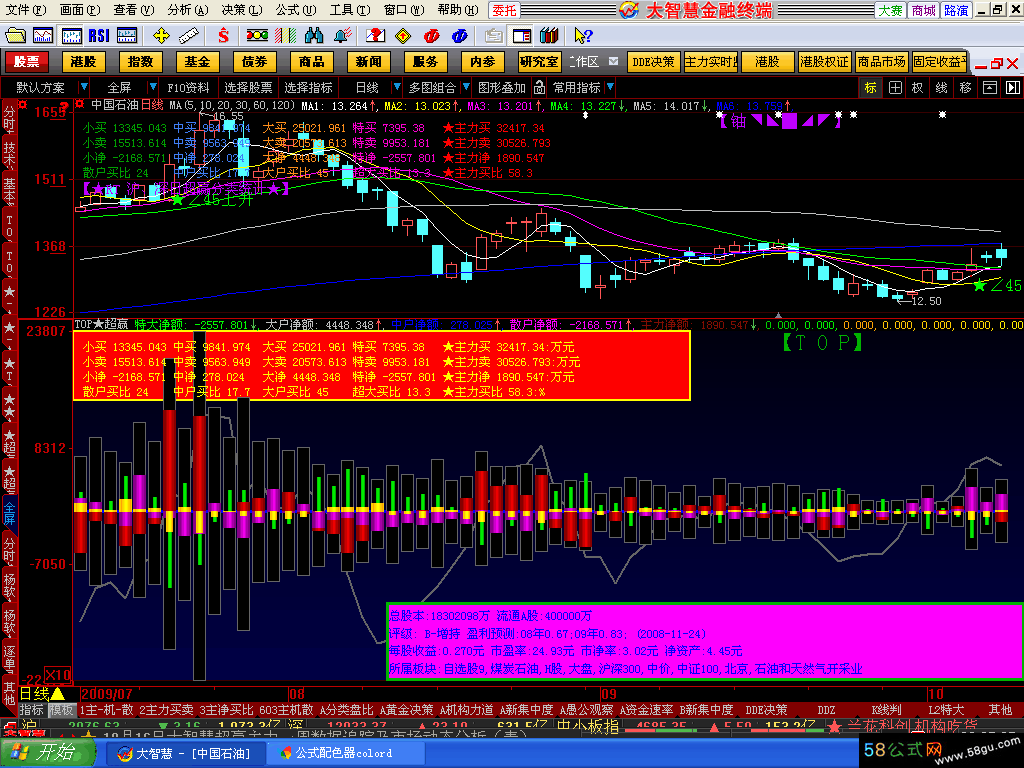Click the RSI indicator icon
The height and width of the screenshot is (768, 1024).
pyautogui.click(x=99, y=35)
